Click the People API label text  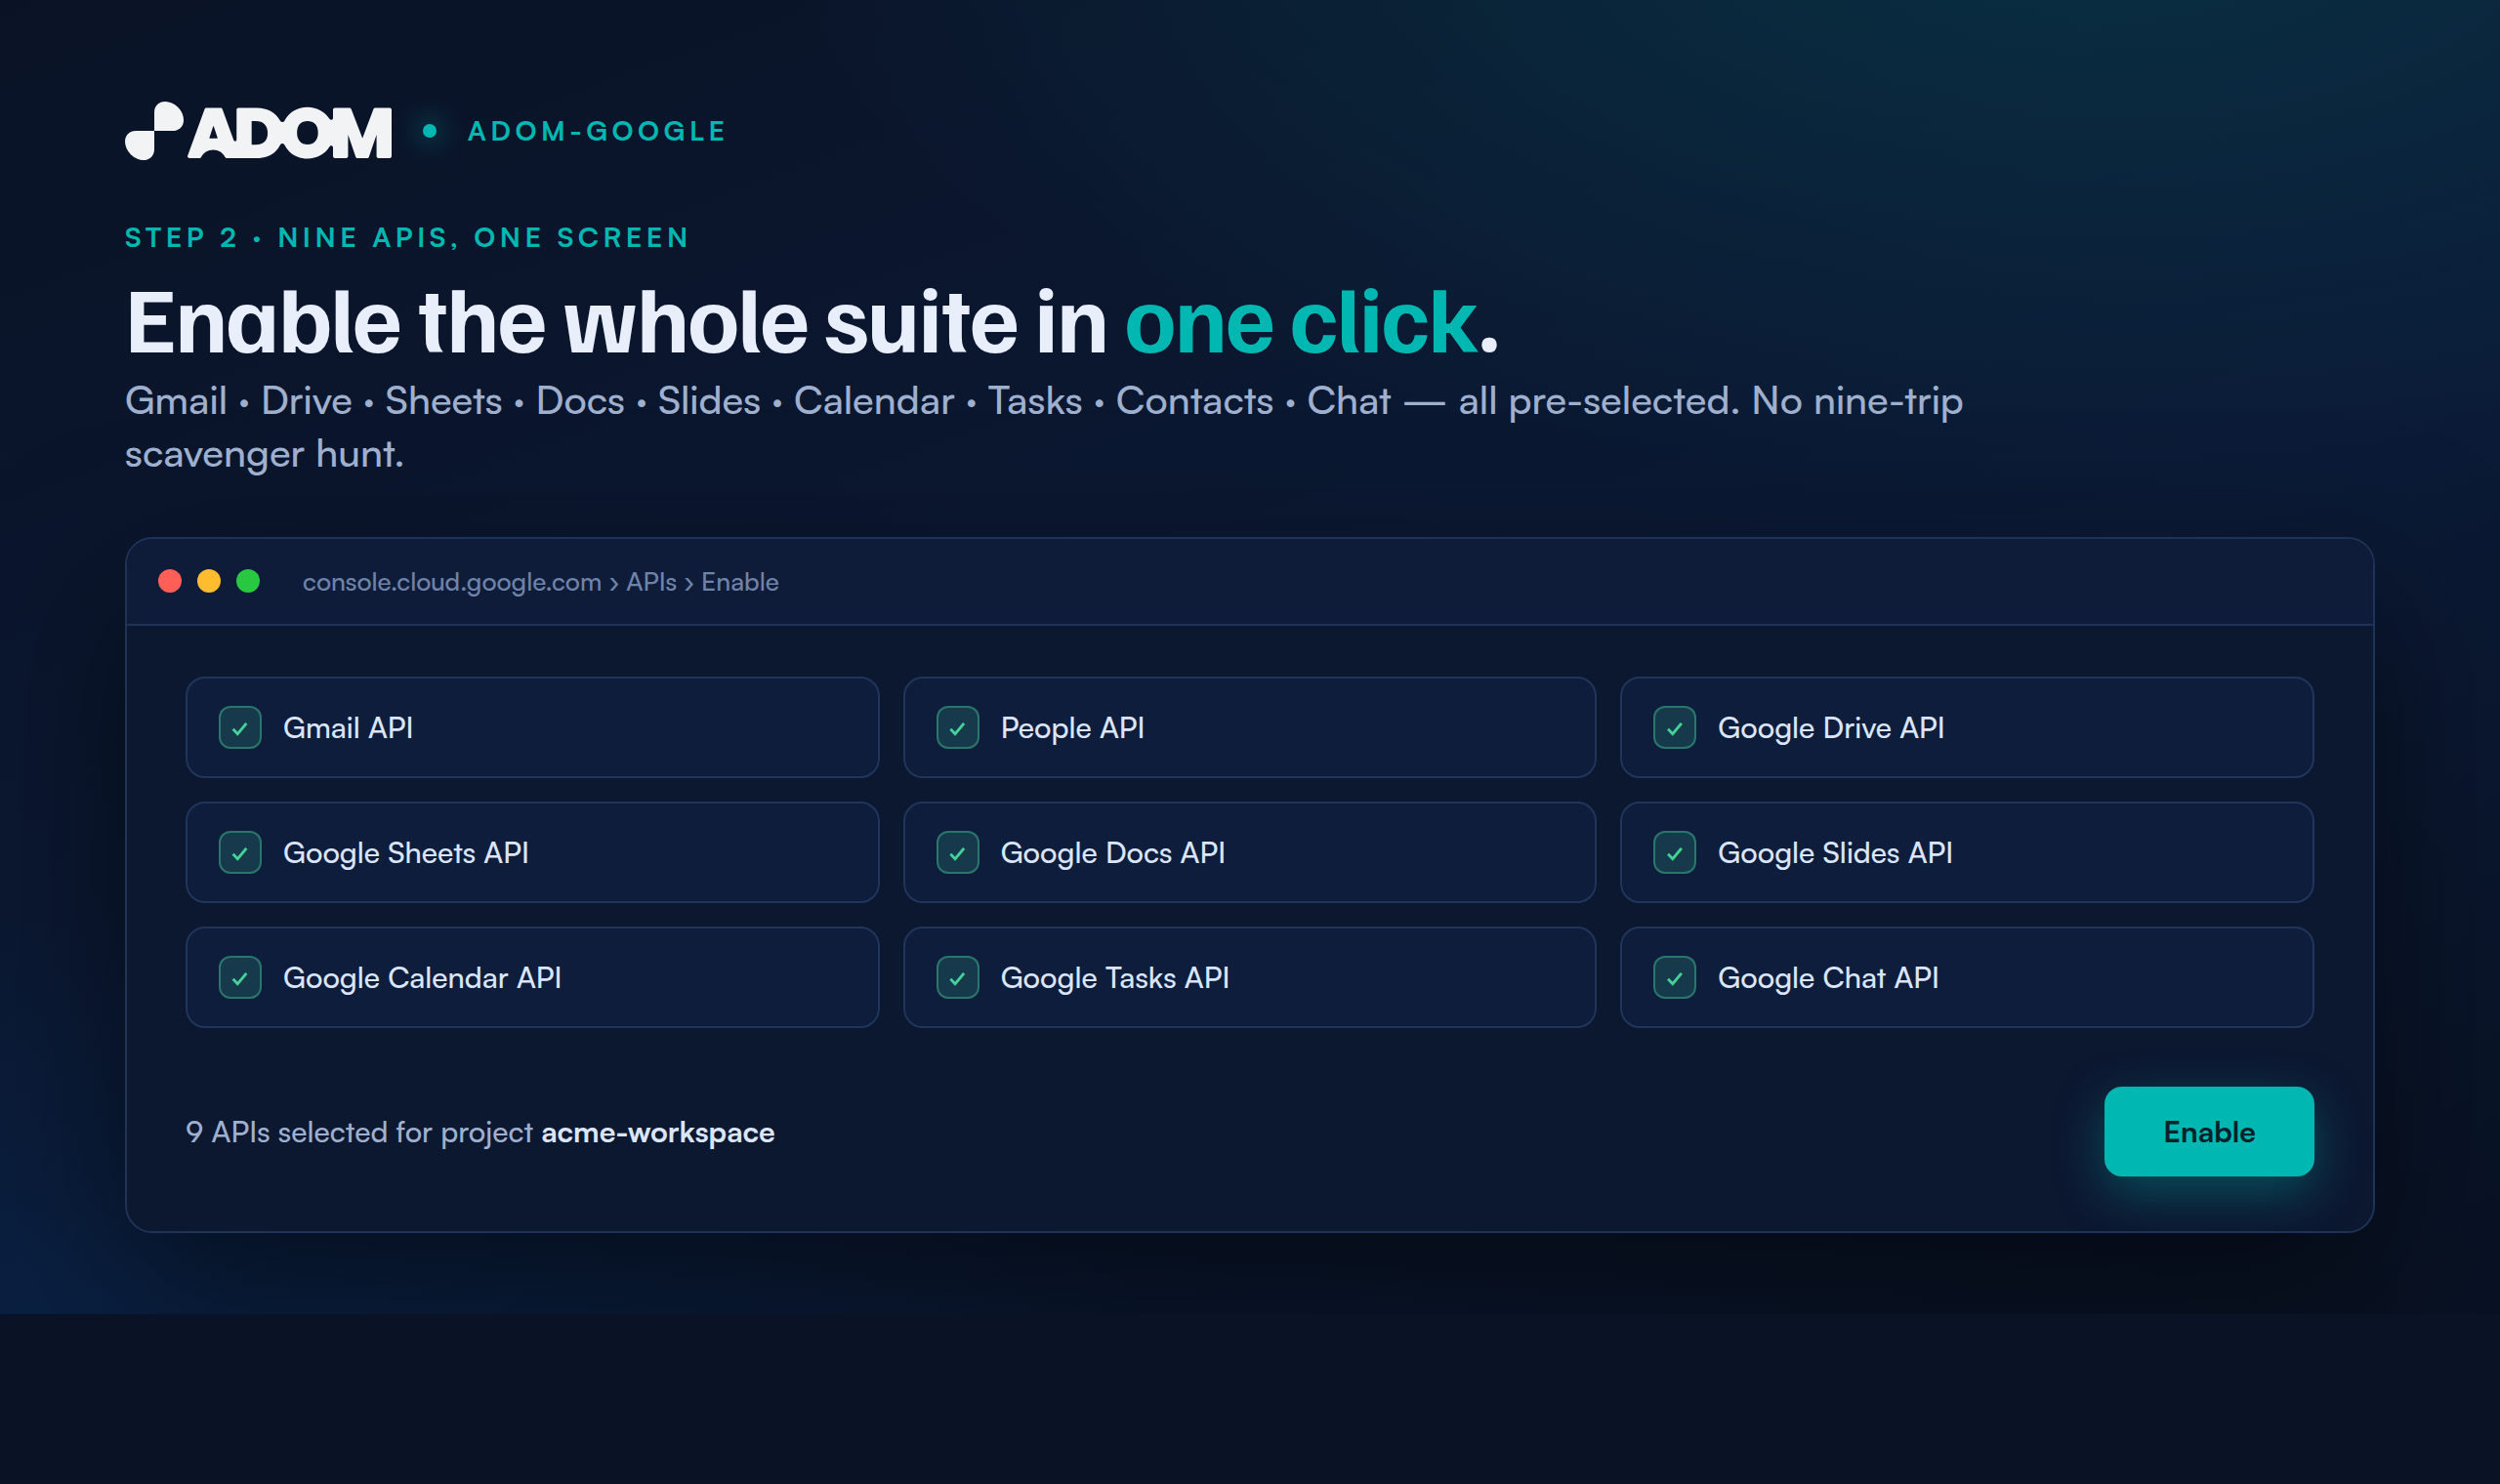[x=1072, y=728]
